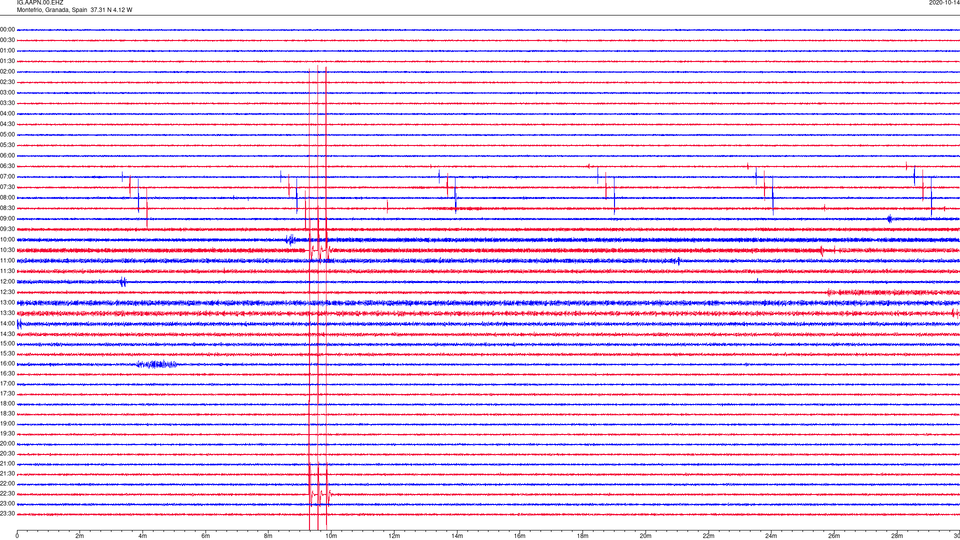Image resolution: width=960 pixels, height=540 pixels.
Task: Select the 14:30 row label
Action: point(7,334)
